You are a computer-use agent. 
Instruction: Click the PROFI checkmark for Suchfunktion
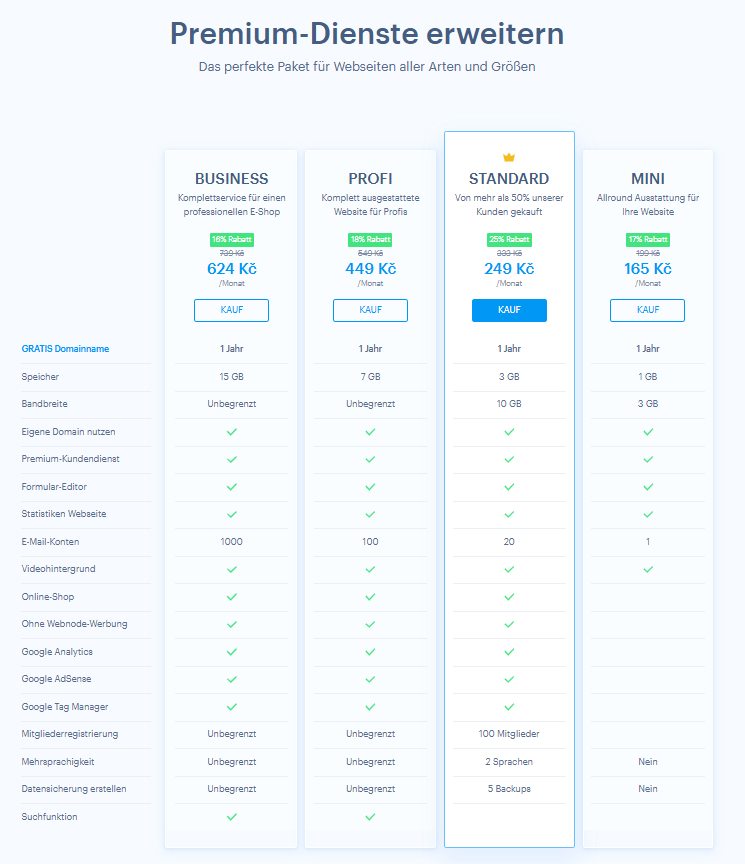[370, 817]
